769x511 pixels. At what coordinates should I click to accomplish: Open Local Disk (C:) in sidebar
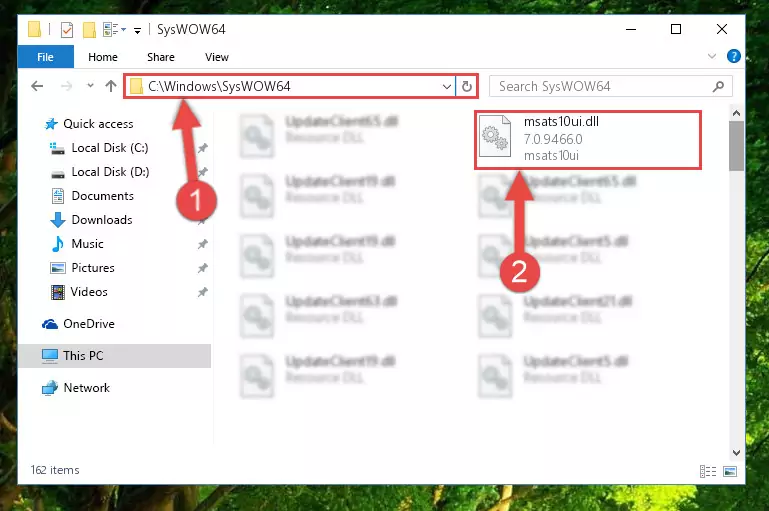(x=110, y=148)
